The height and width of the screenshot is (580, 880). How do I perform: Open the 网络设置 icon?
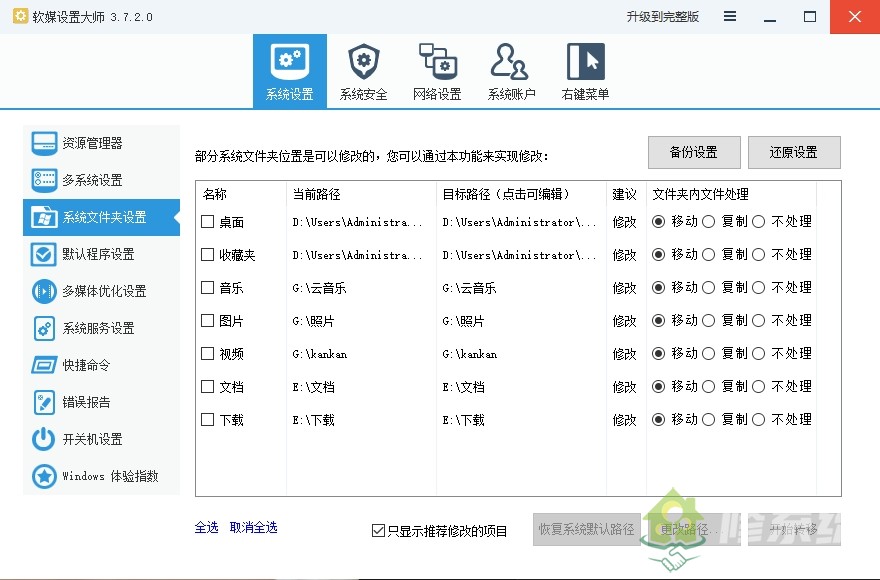[x=437, y=61]
